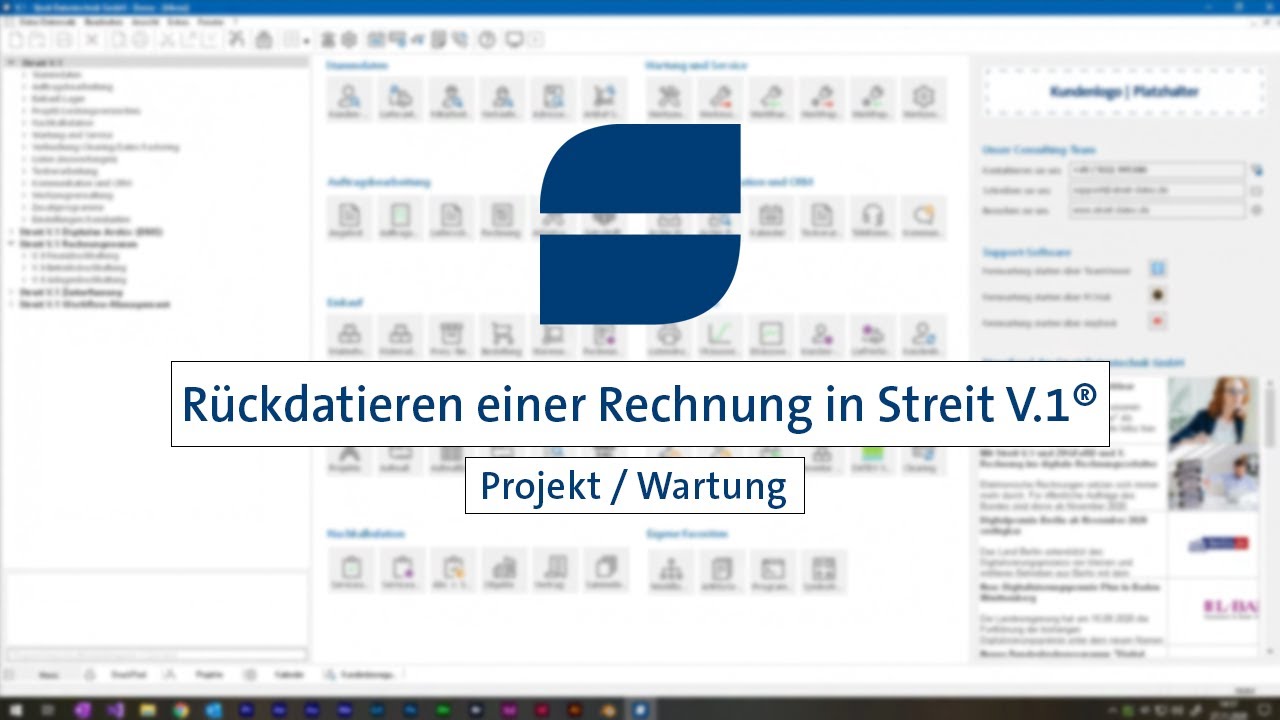Click the news photo of woman with glasses
The width and height of the screenshot is (1280, 720).
[x=1213, y=410]
